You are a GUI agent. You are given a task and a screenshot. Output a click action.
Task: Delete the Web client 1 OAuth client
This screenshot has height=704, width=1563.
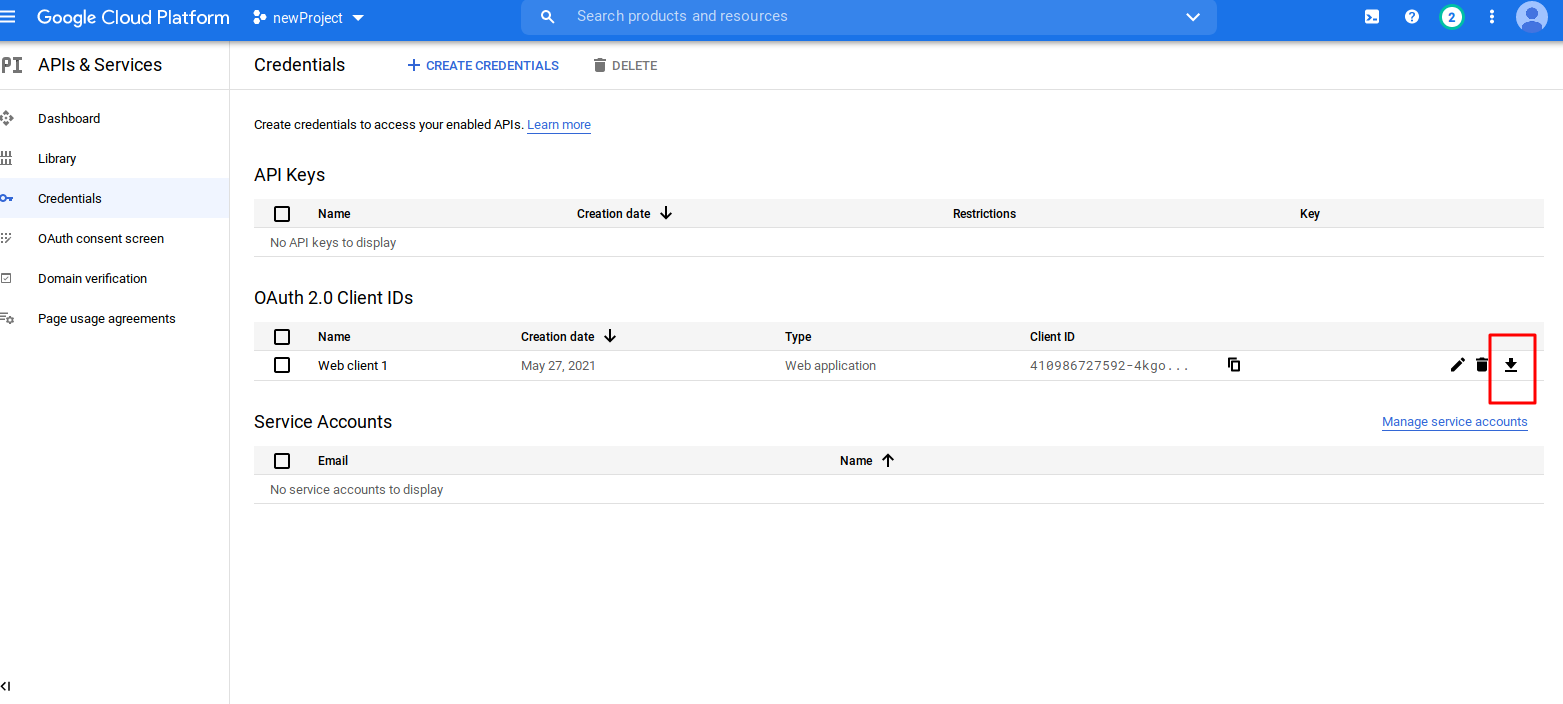click(x=1482, y=365)
